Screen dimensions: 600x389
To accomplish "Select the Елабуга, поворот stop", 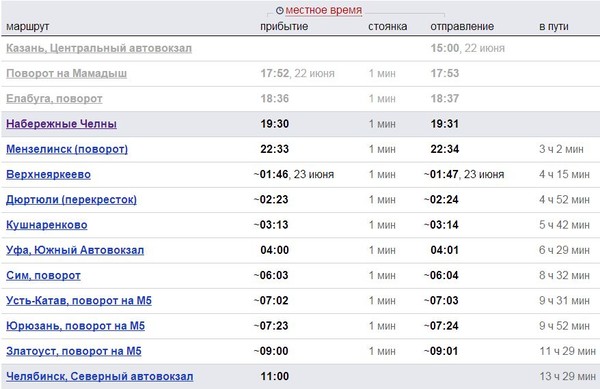I will 54,99.
